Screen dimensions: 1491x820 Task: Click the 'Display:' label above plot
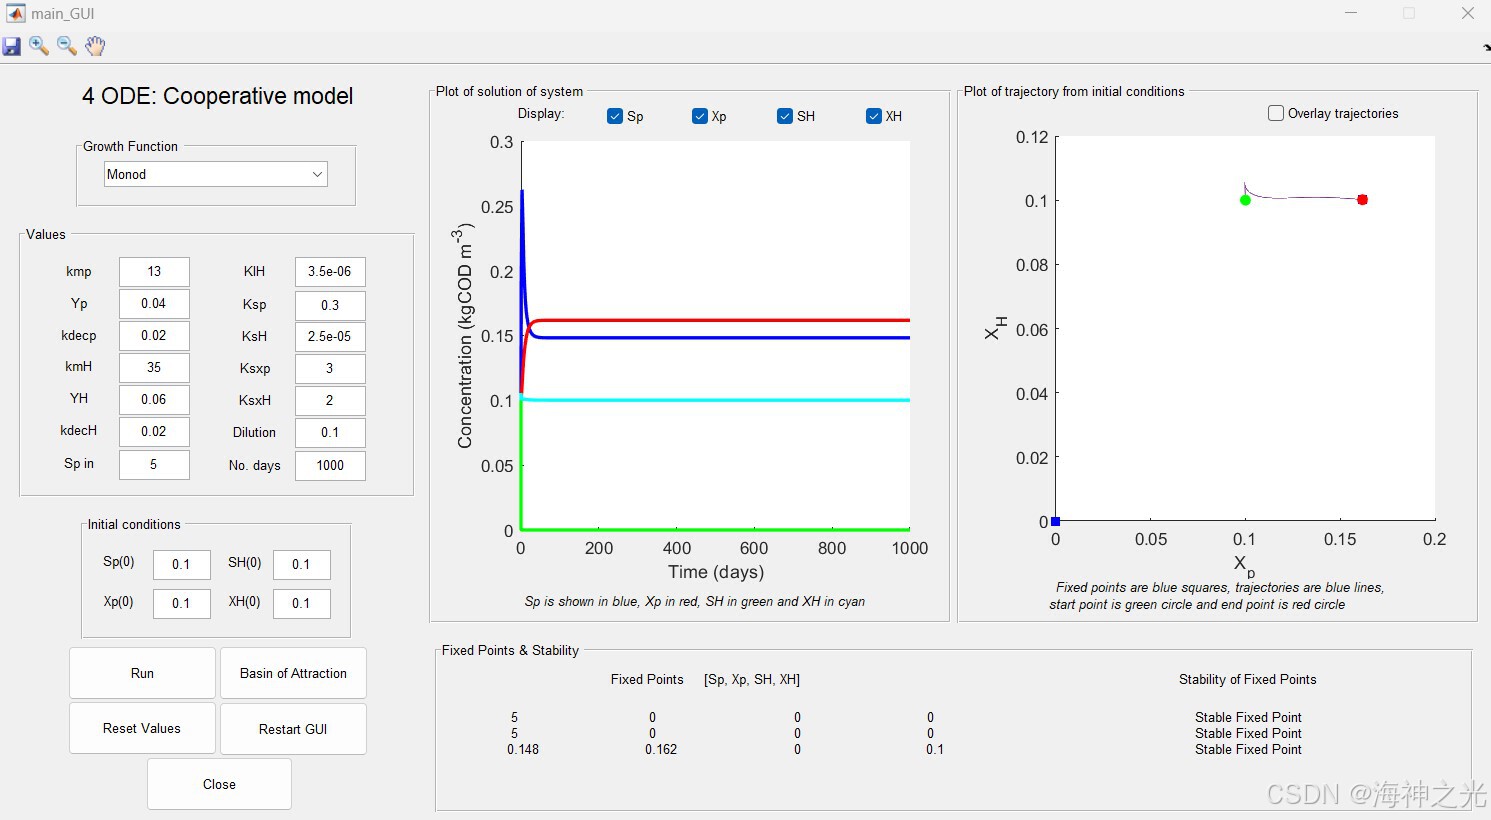pos(541,114)
